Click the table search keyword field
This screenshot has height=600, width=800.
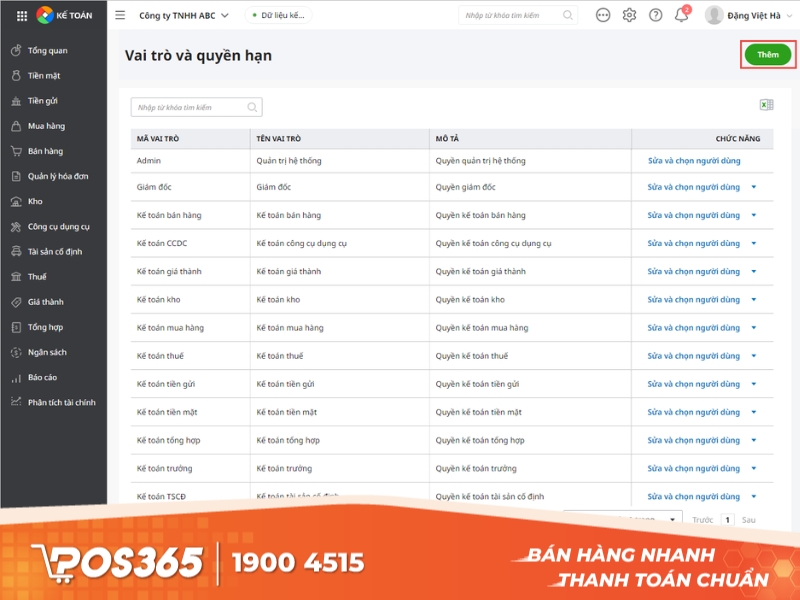[190, 105]
